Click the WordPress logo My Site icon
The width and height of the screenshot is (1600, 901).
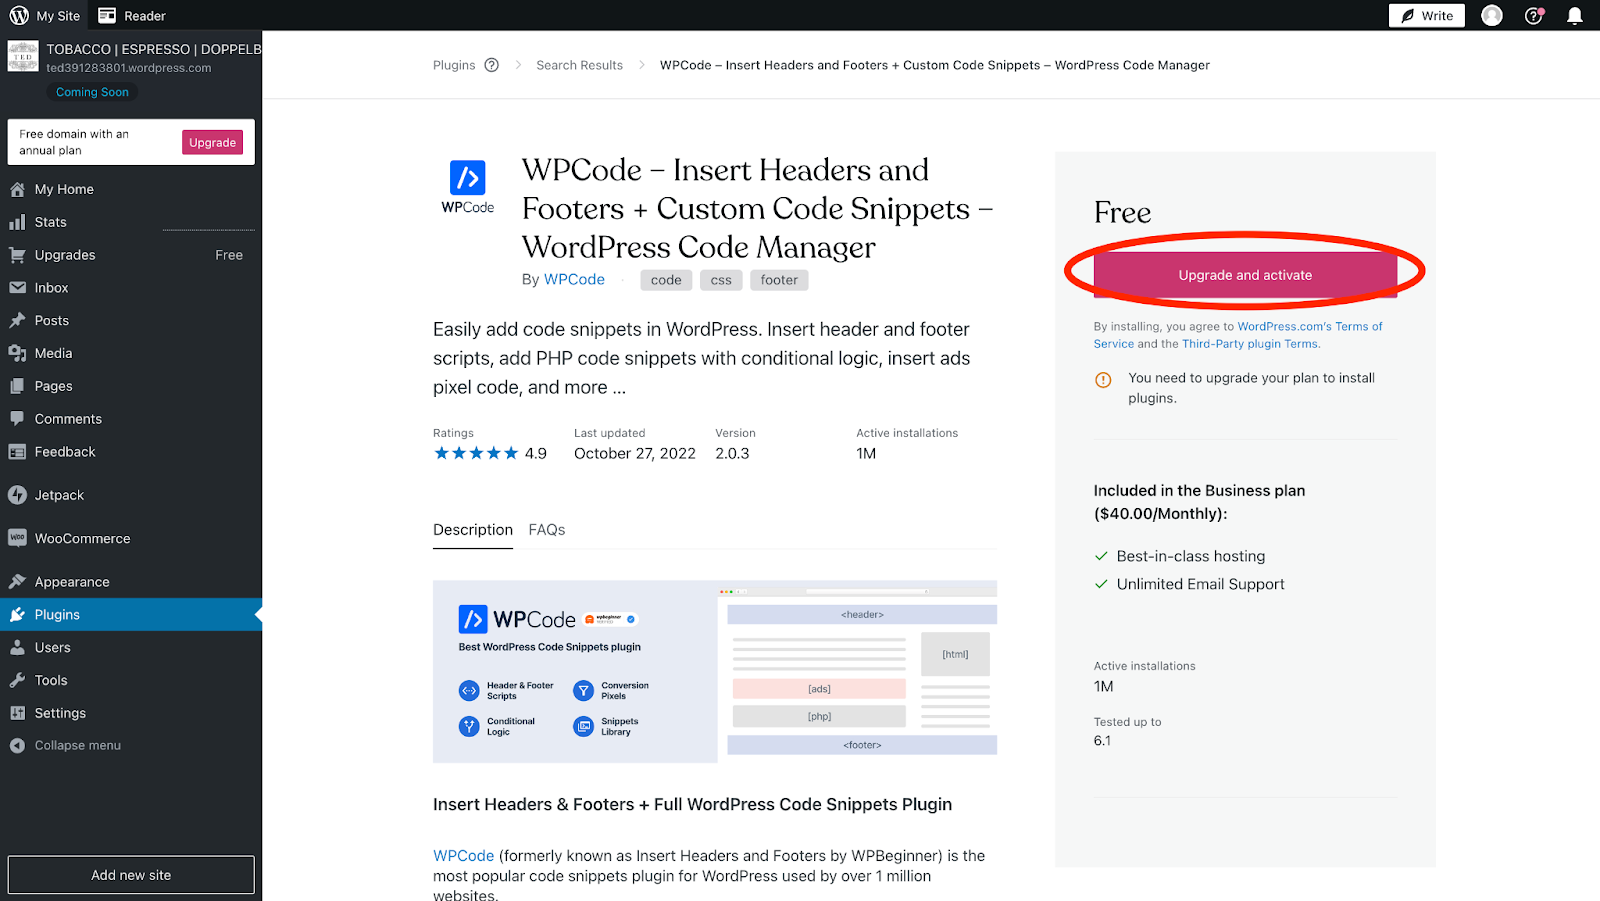(19, 15)
